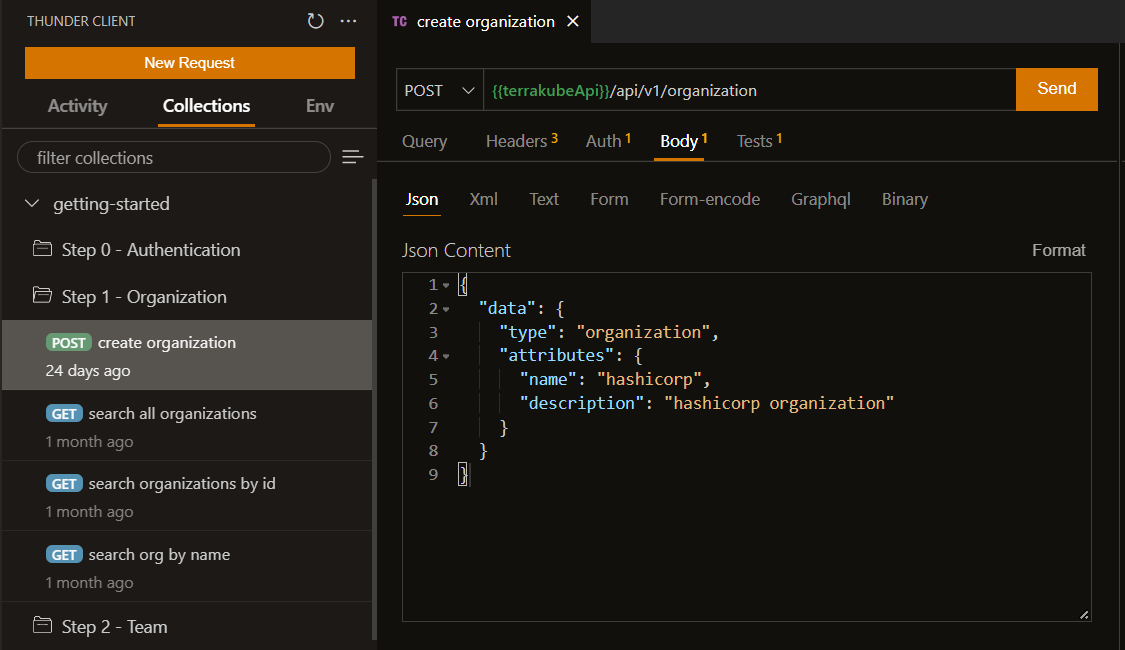Collapse the JSON fold arrow on line 2
The width and height of the screenshot is (1125, 650).
click(446, 309)
